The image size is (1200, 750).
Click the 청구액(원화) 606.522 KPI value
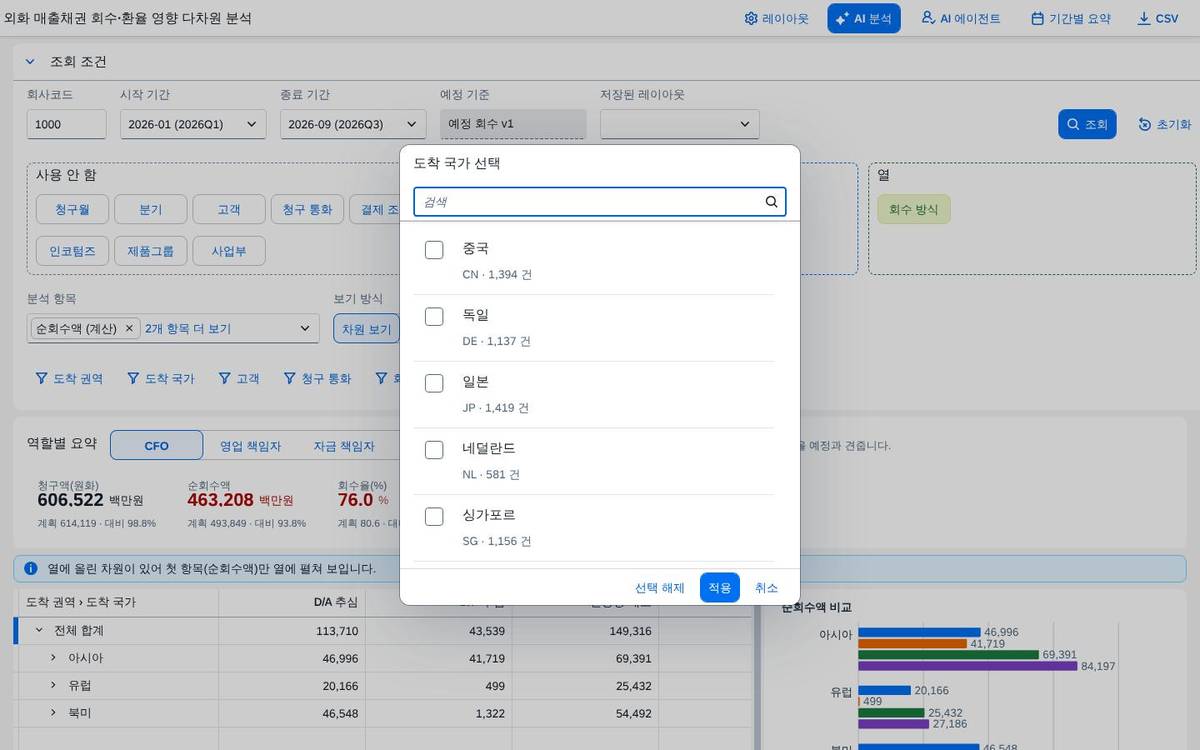tap(70, 500)
